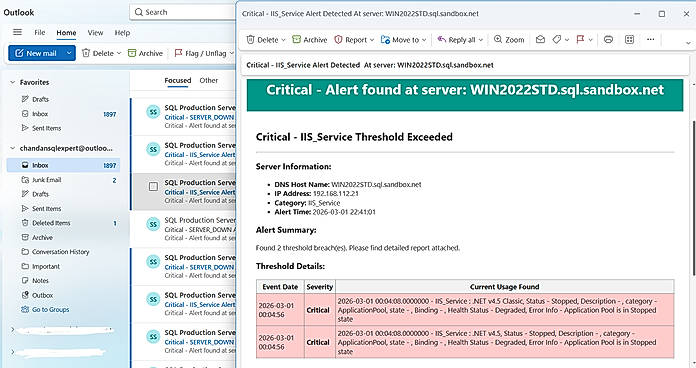Click the mark as read/unread envelope icon
This screenshot has height=368, width=696.
(540, 40)
